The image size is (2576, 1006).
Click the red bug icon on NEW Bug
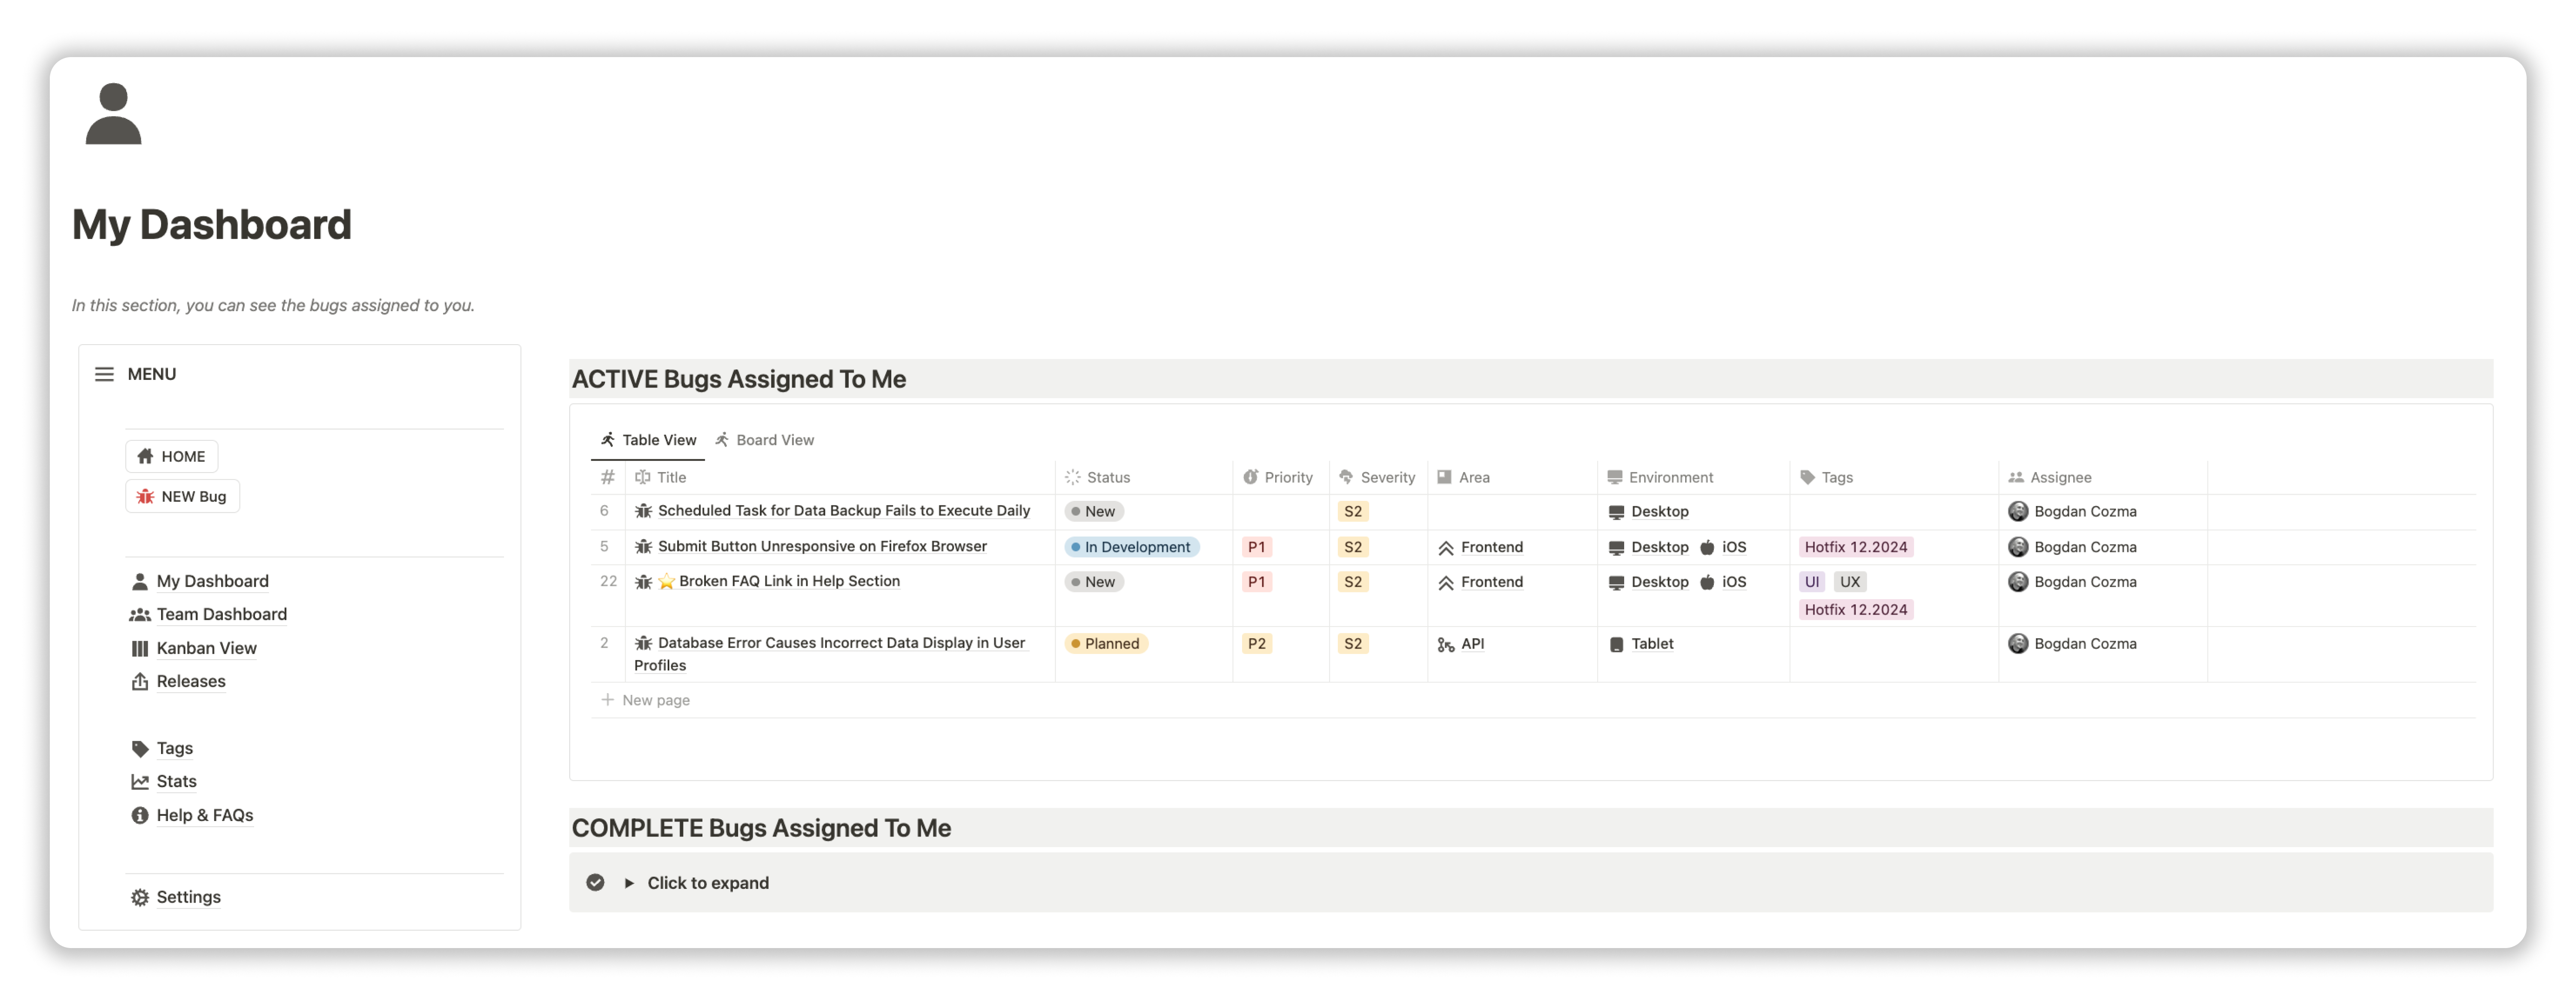click(x=145, y=497)
